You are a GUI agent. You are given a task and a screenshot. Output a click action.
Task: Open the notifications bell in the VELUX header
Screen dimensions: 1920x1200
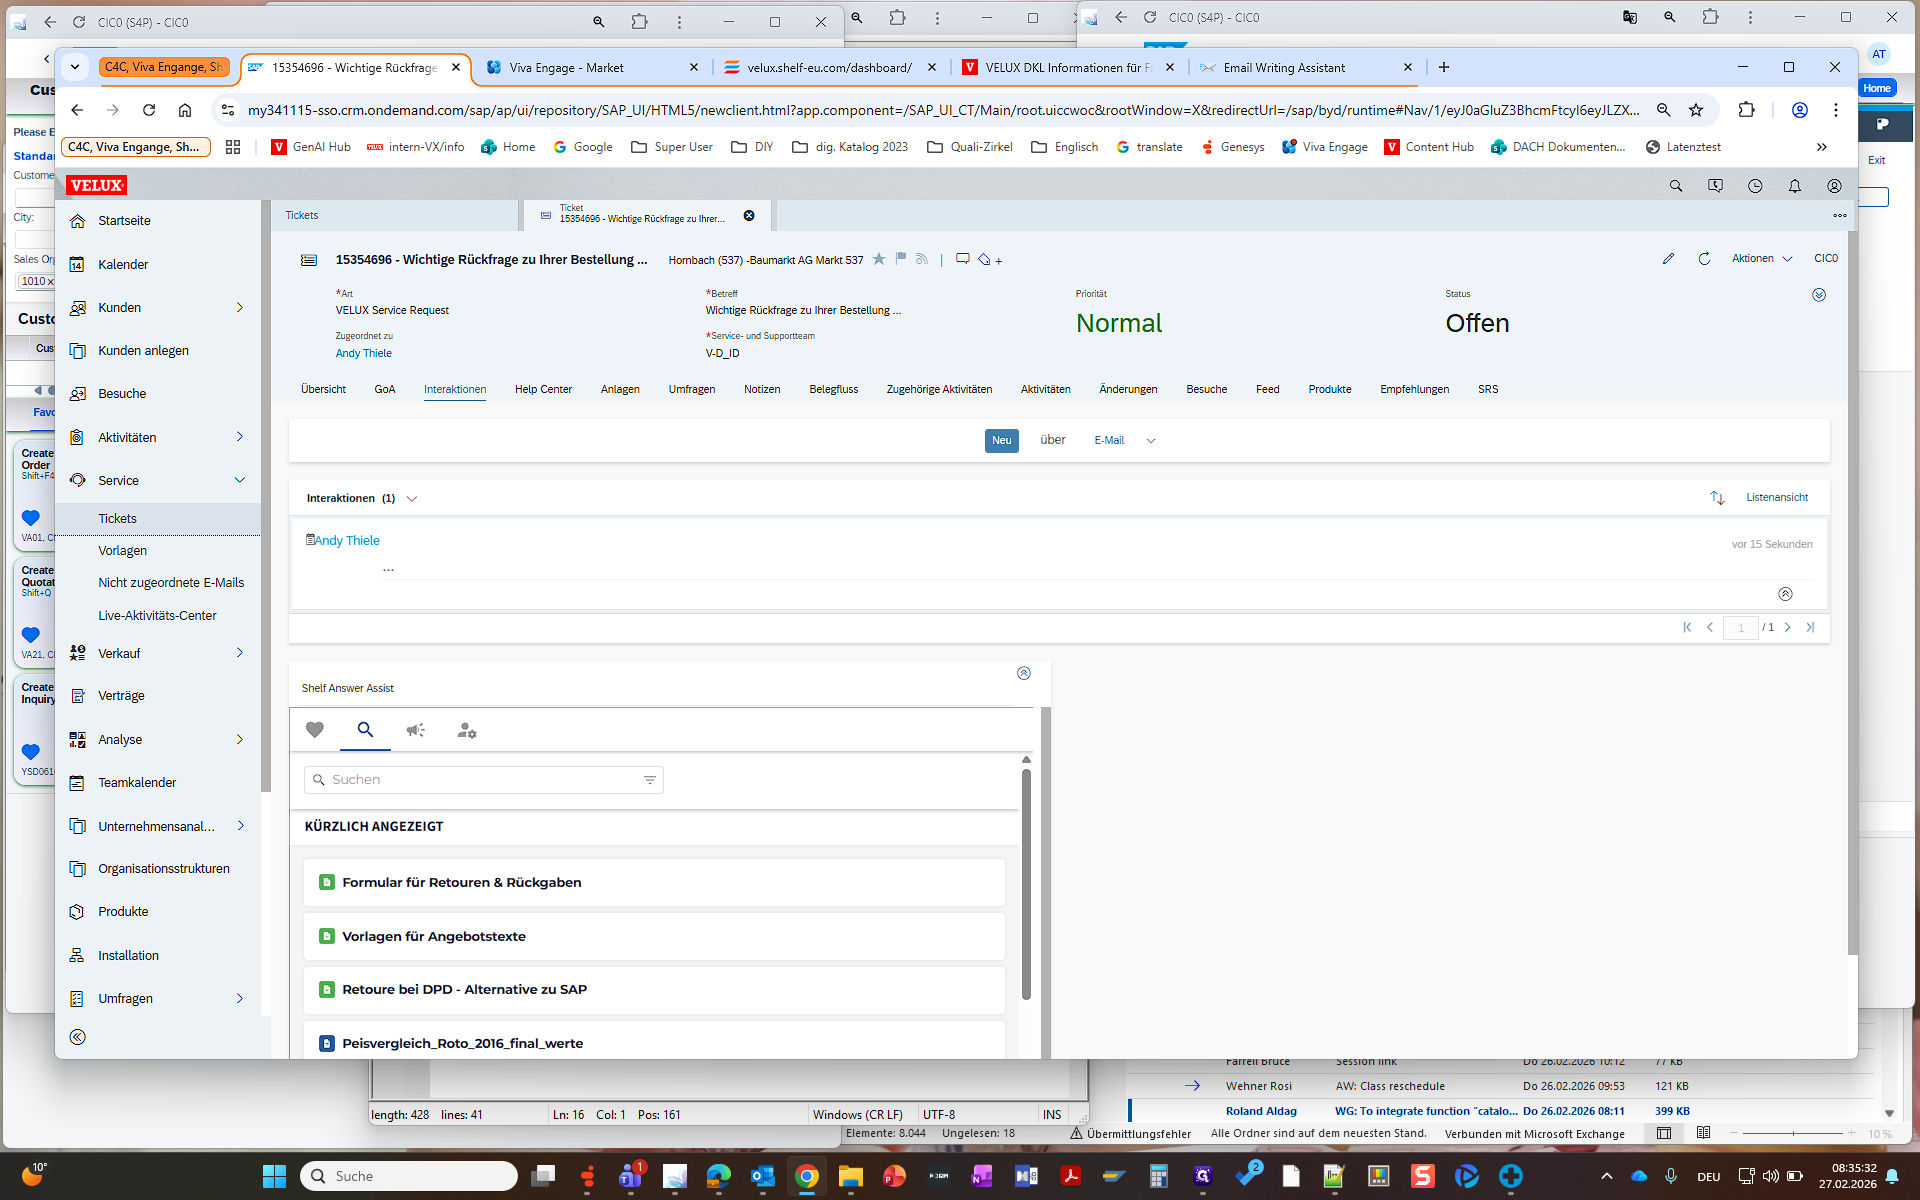click(1795, 186)
